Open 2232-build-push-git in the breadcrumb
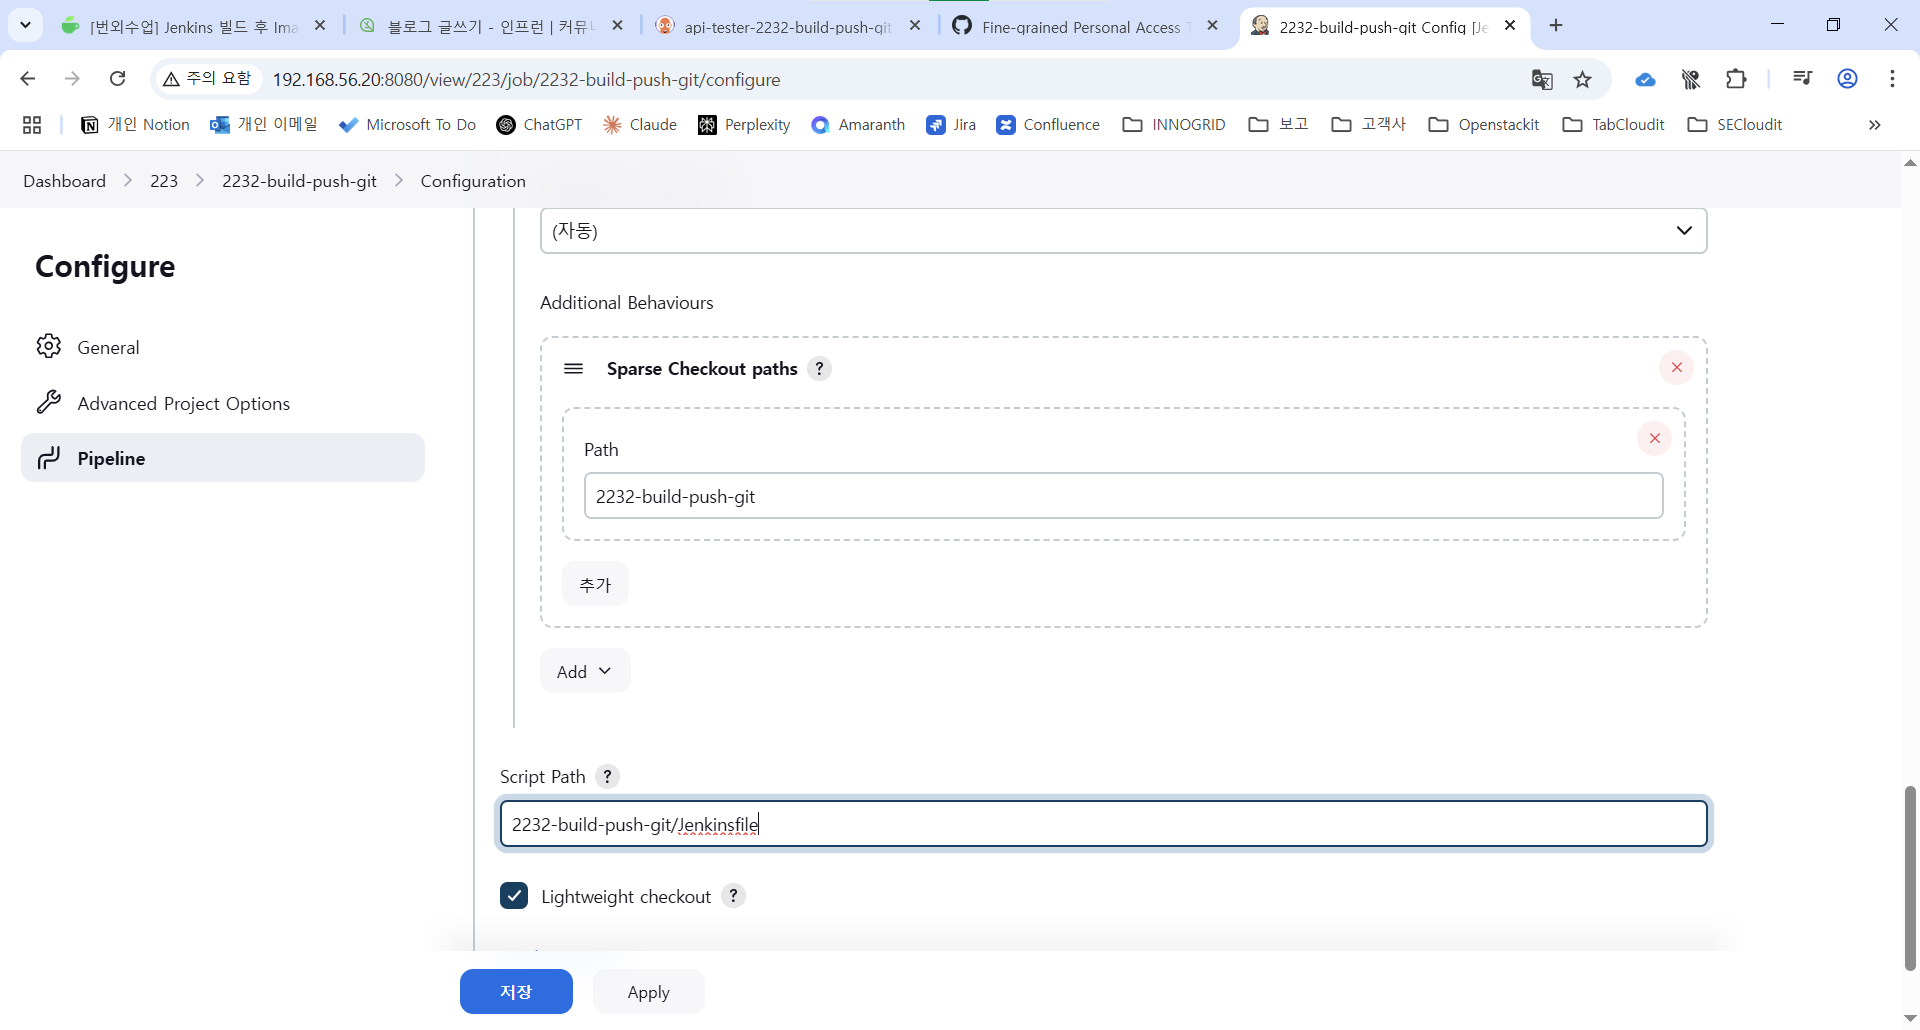The width and height of the screenshot is (1920, 1030). tap(300, 181)
